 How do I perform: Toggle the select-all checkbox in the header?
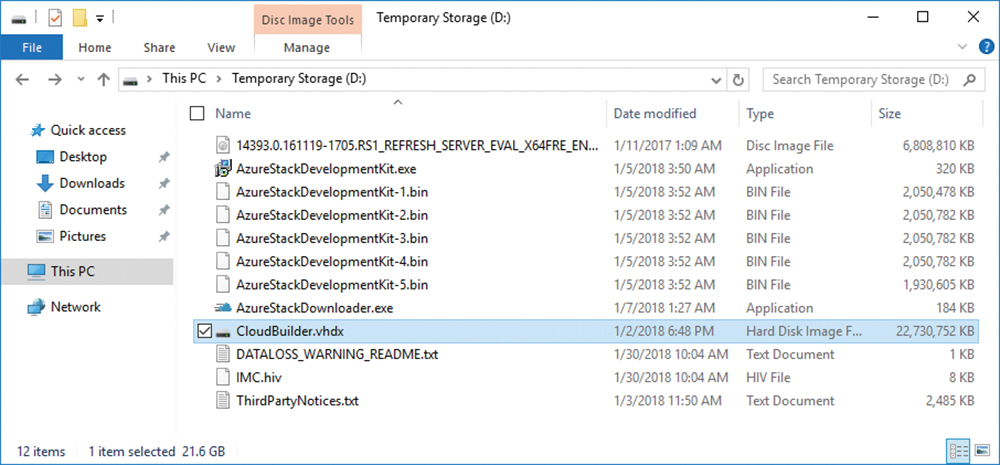coord(197,114)
